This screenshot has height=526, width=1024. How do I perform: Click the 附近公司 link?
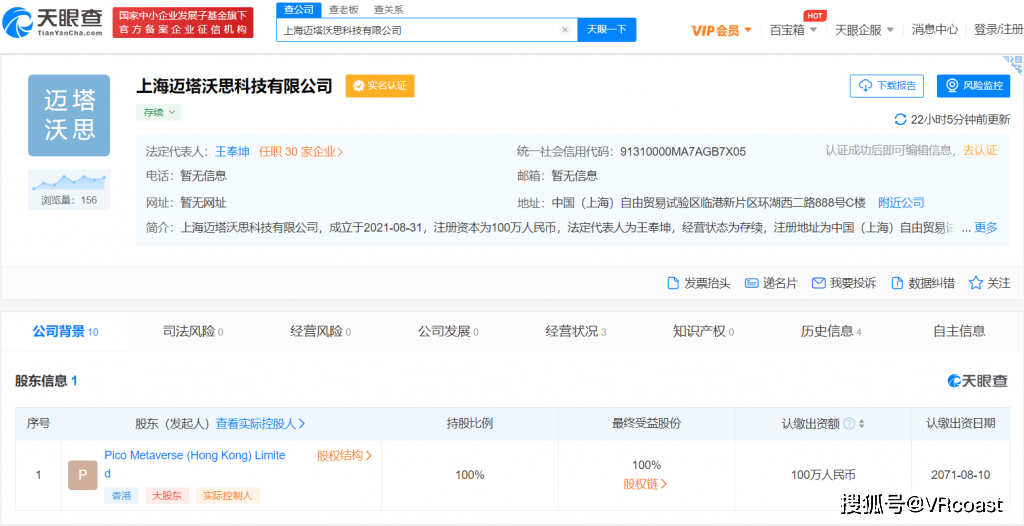901,202
